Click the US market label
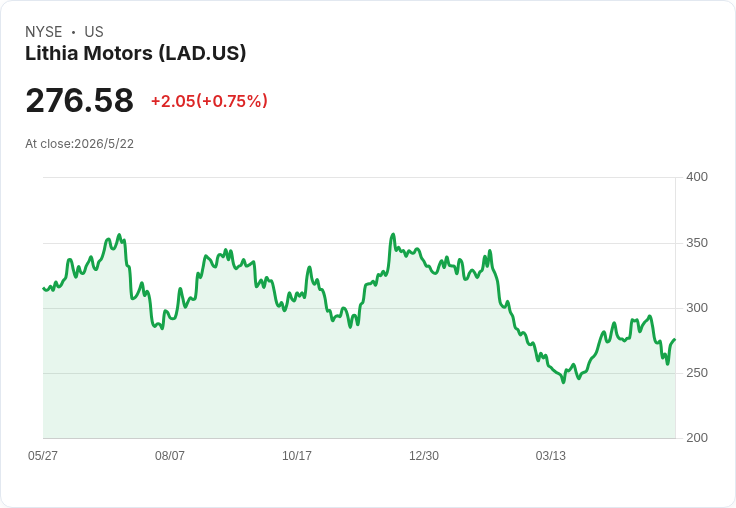Image resolution: width=736 pixels, height=508 pixels. pos(94,32)
